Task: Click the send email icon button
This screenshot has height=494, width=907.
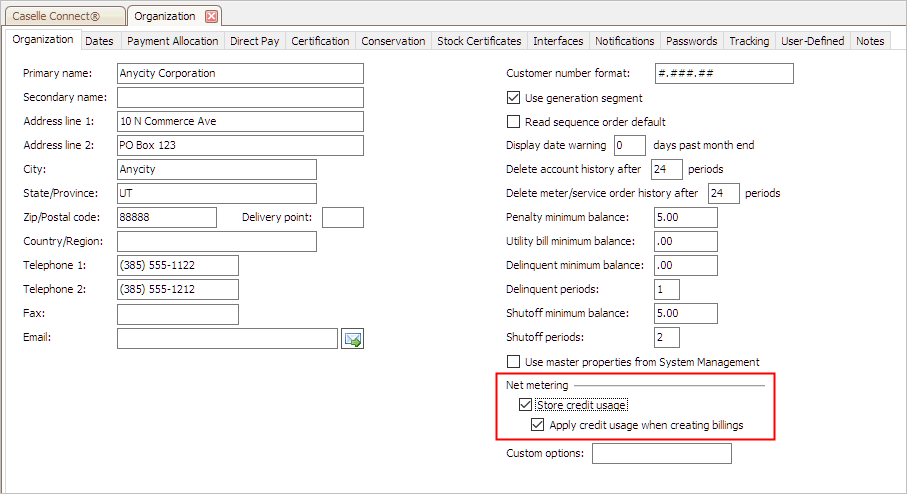Action: (x=352, y=339)
